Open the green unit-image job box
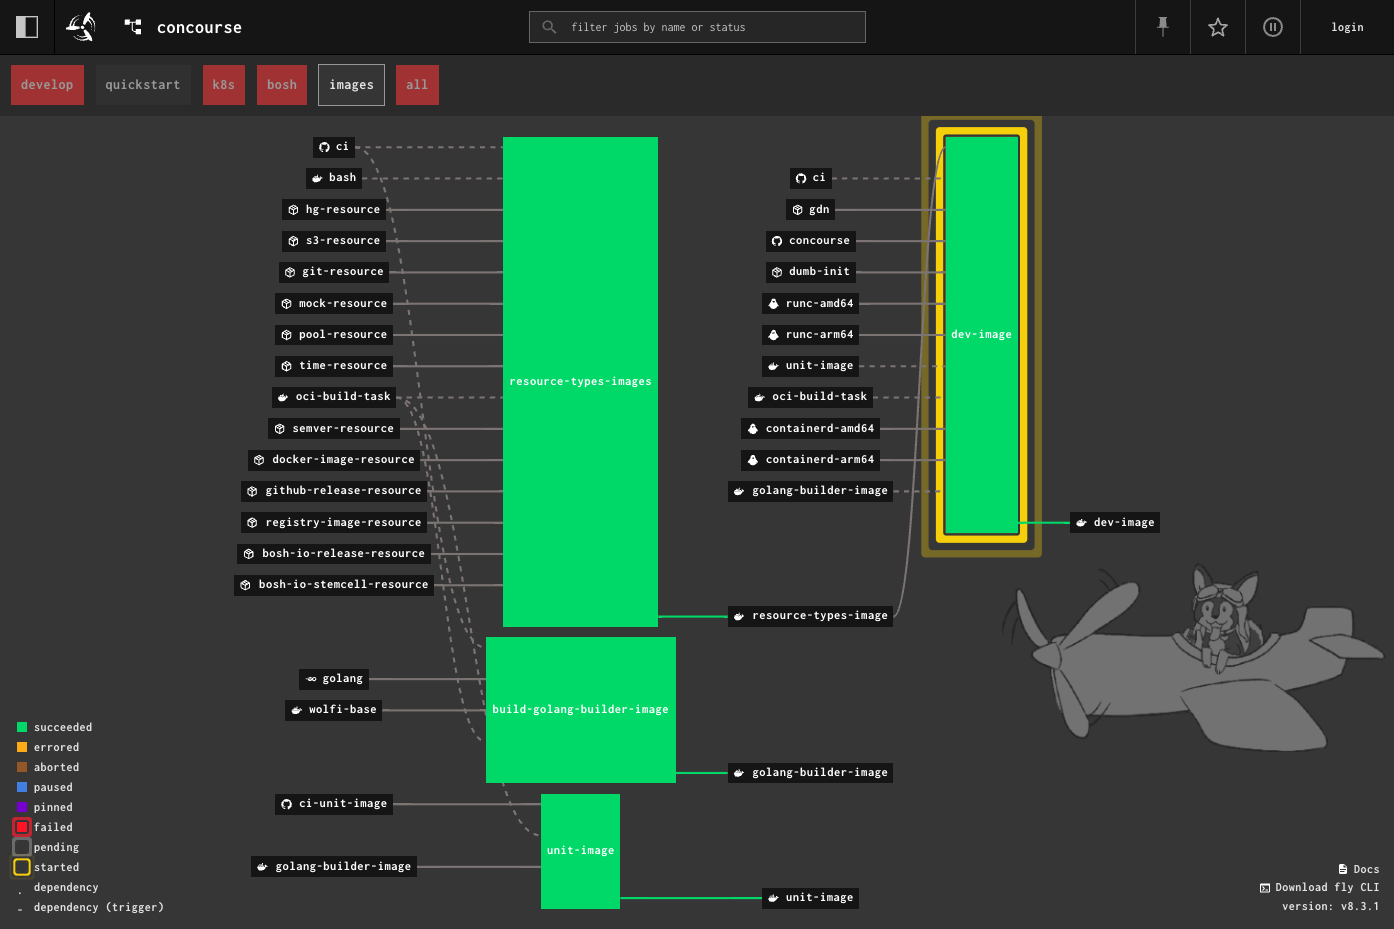The height and width of the screenshot is (929, 1394). click(580, 851)
